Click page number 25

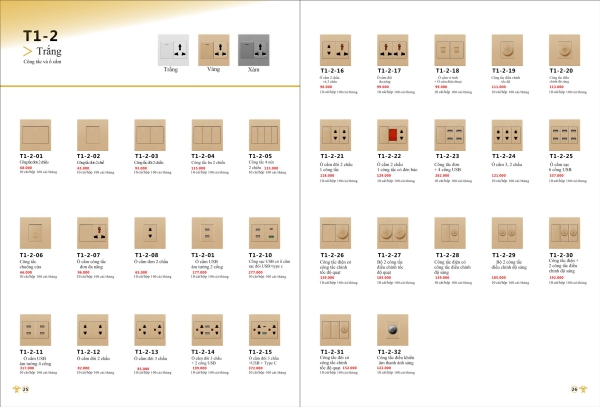click(25, 389)
